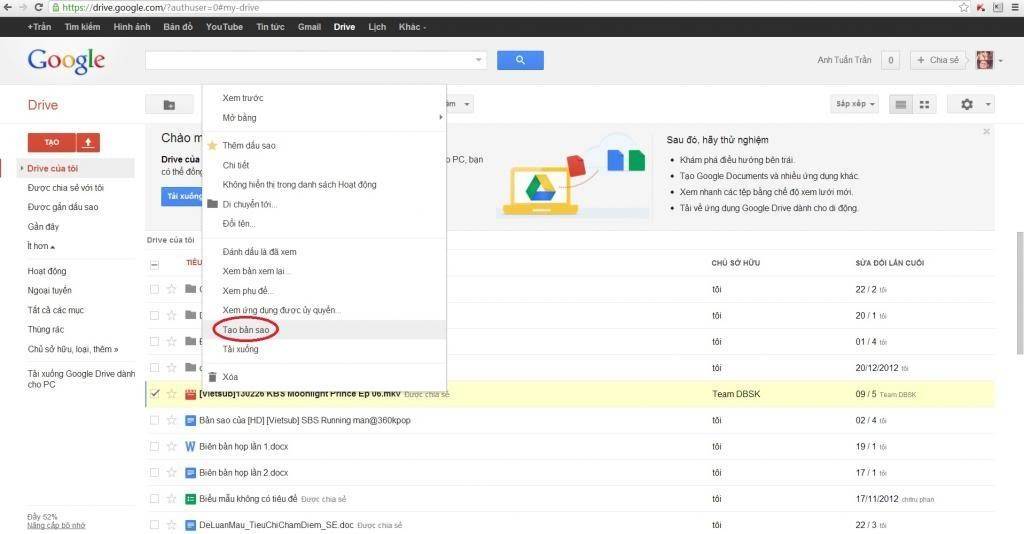Click the Google logo

click(66, 61)
